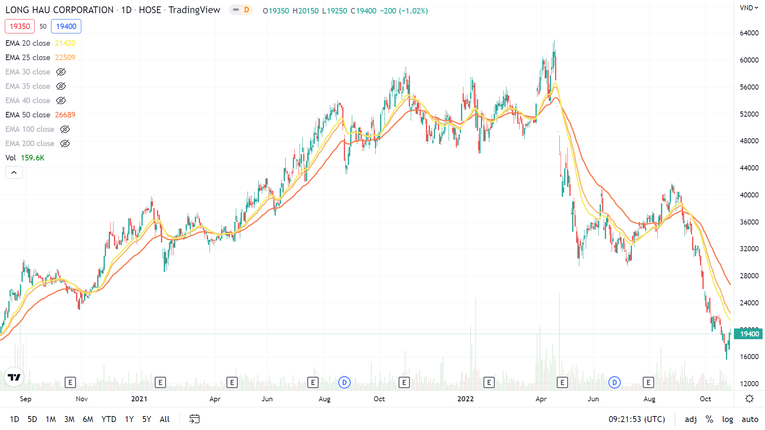This screenshot has height=430, width=765.
Task: Select the EMA 50 close legend
Action: click(28, 115)
